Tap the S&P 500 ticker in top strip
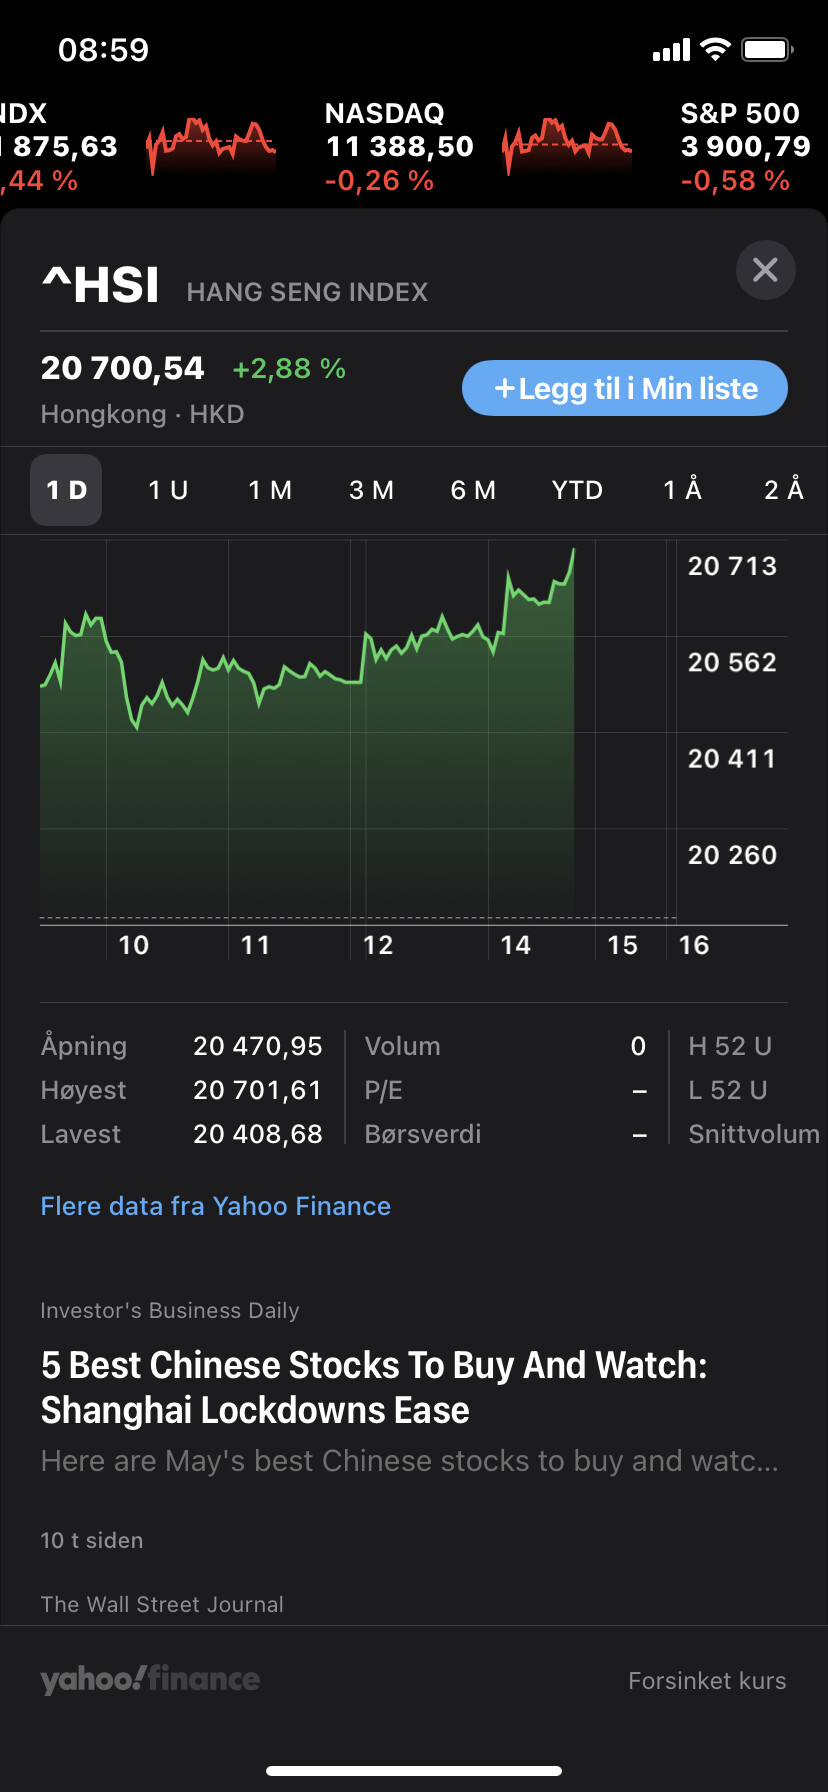Image resolution: width=828 pixels, height=1792 pixels. (x=744, y=146)
